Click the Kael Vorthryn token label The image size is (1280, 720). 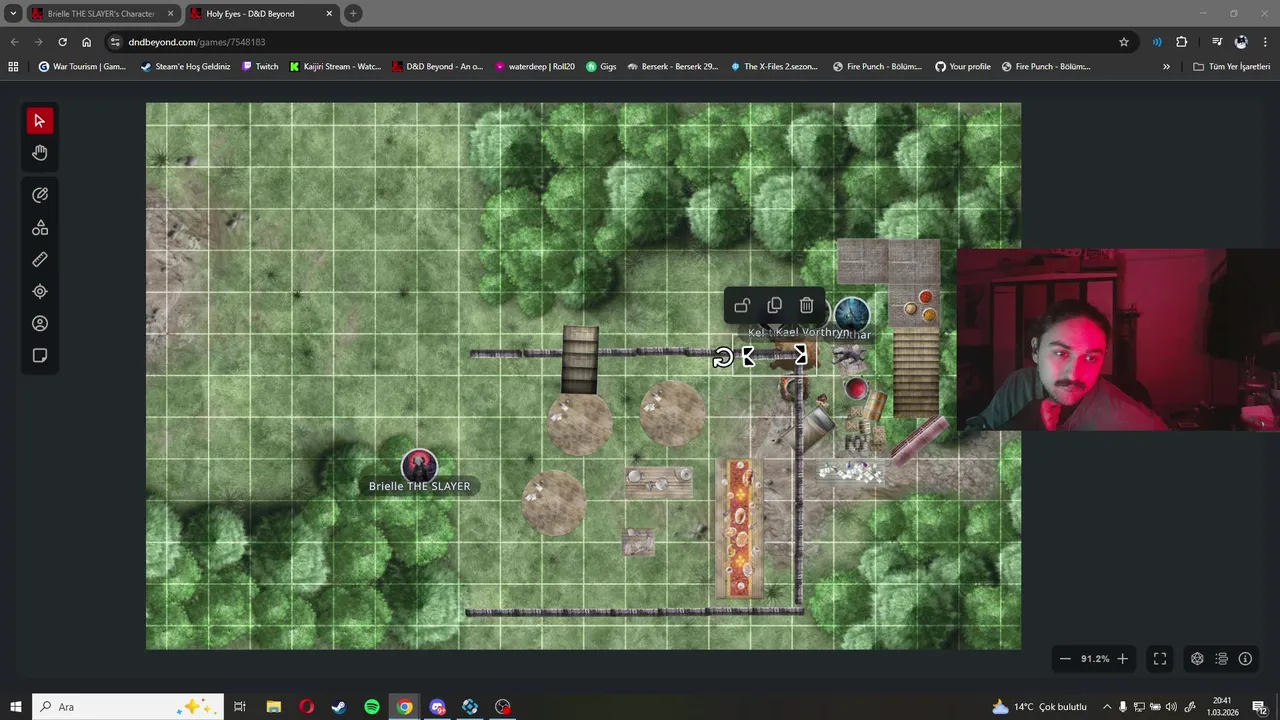[811, 332]
